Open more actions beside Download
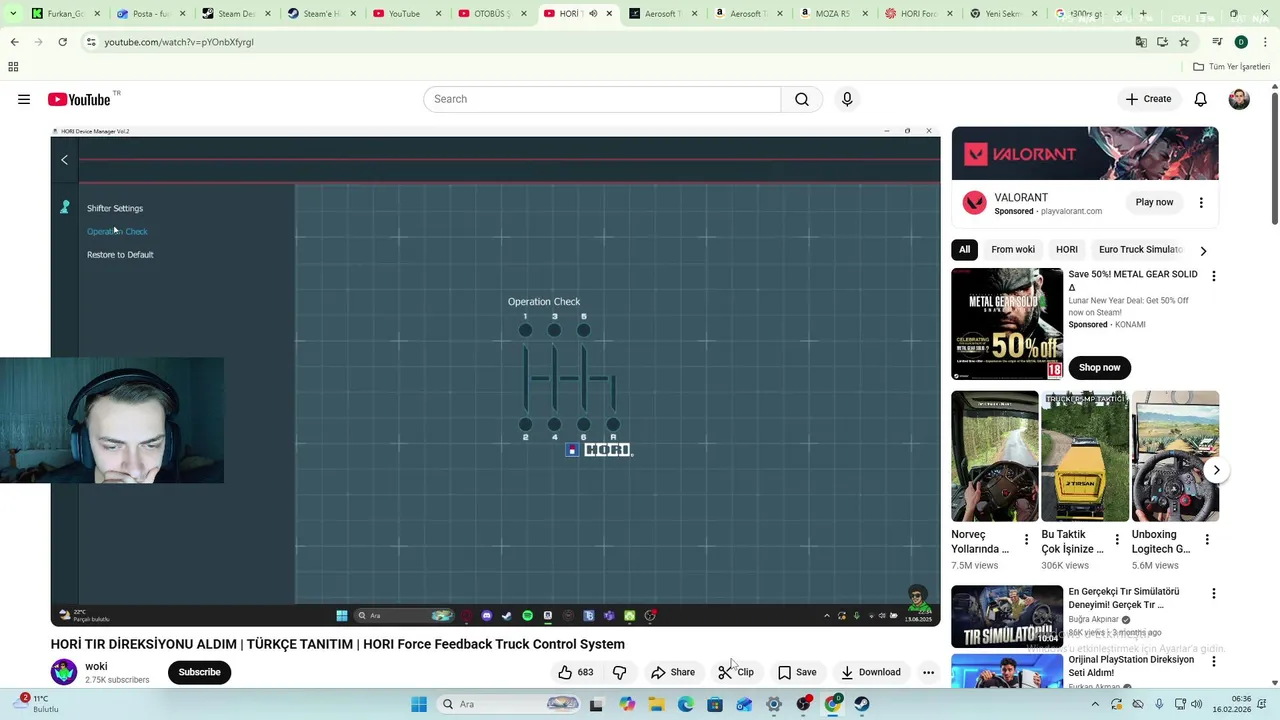 (x=928, y=672)
